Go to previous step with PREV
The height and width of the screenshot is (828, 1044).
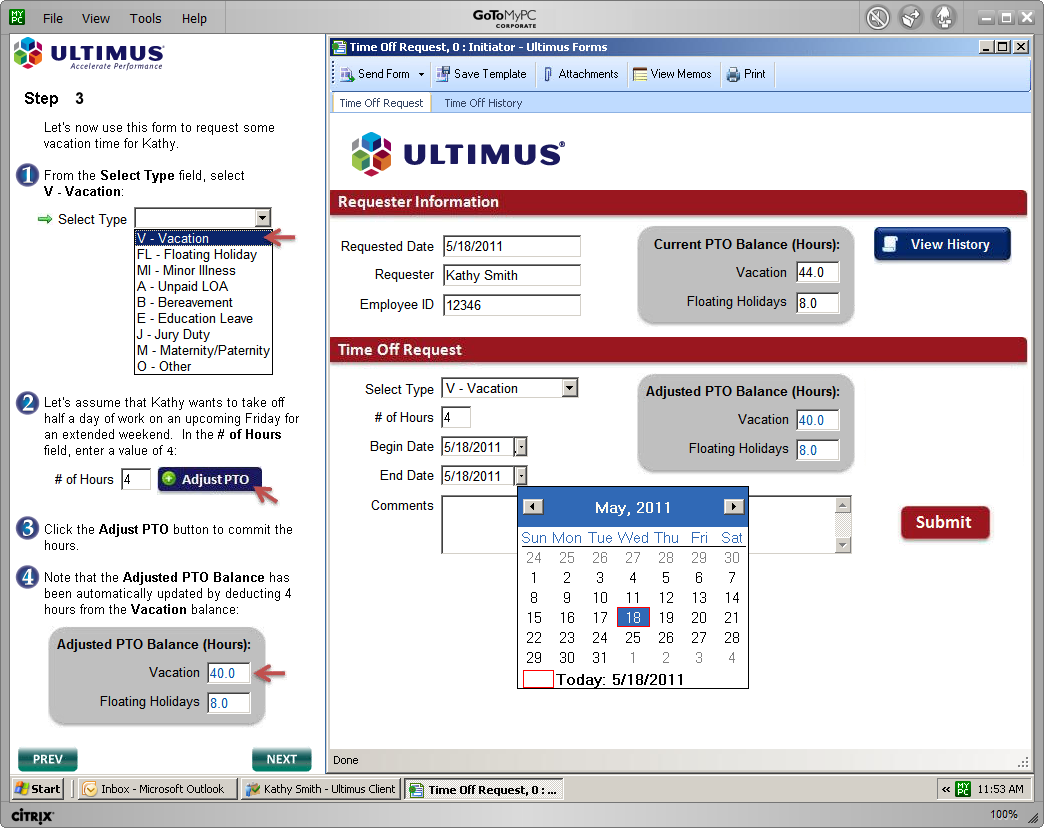point(47,759)
